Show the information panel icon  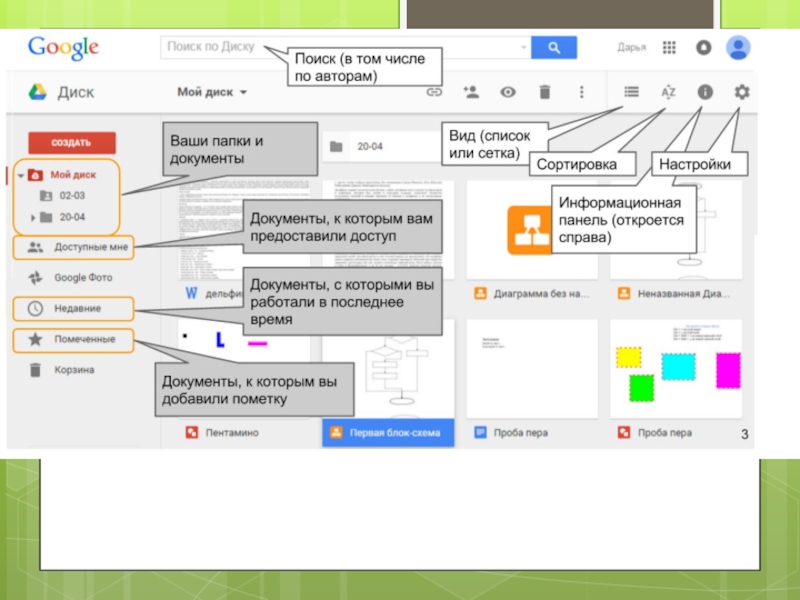coord(705,92)
